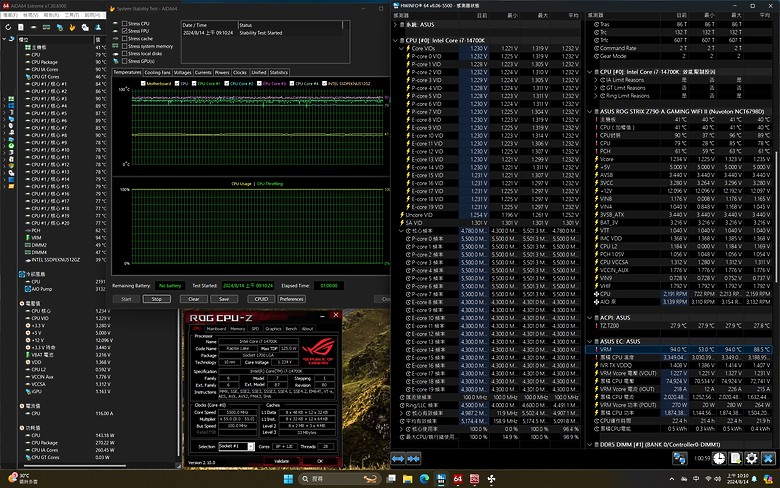Viewport: 780px width, 488px height.
Task: Open CPU-Z Socket #1 selection dropdown
Action: [251, 446]
